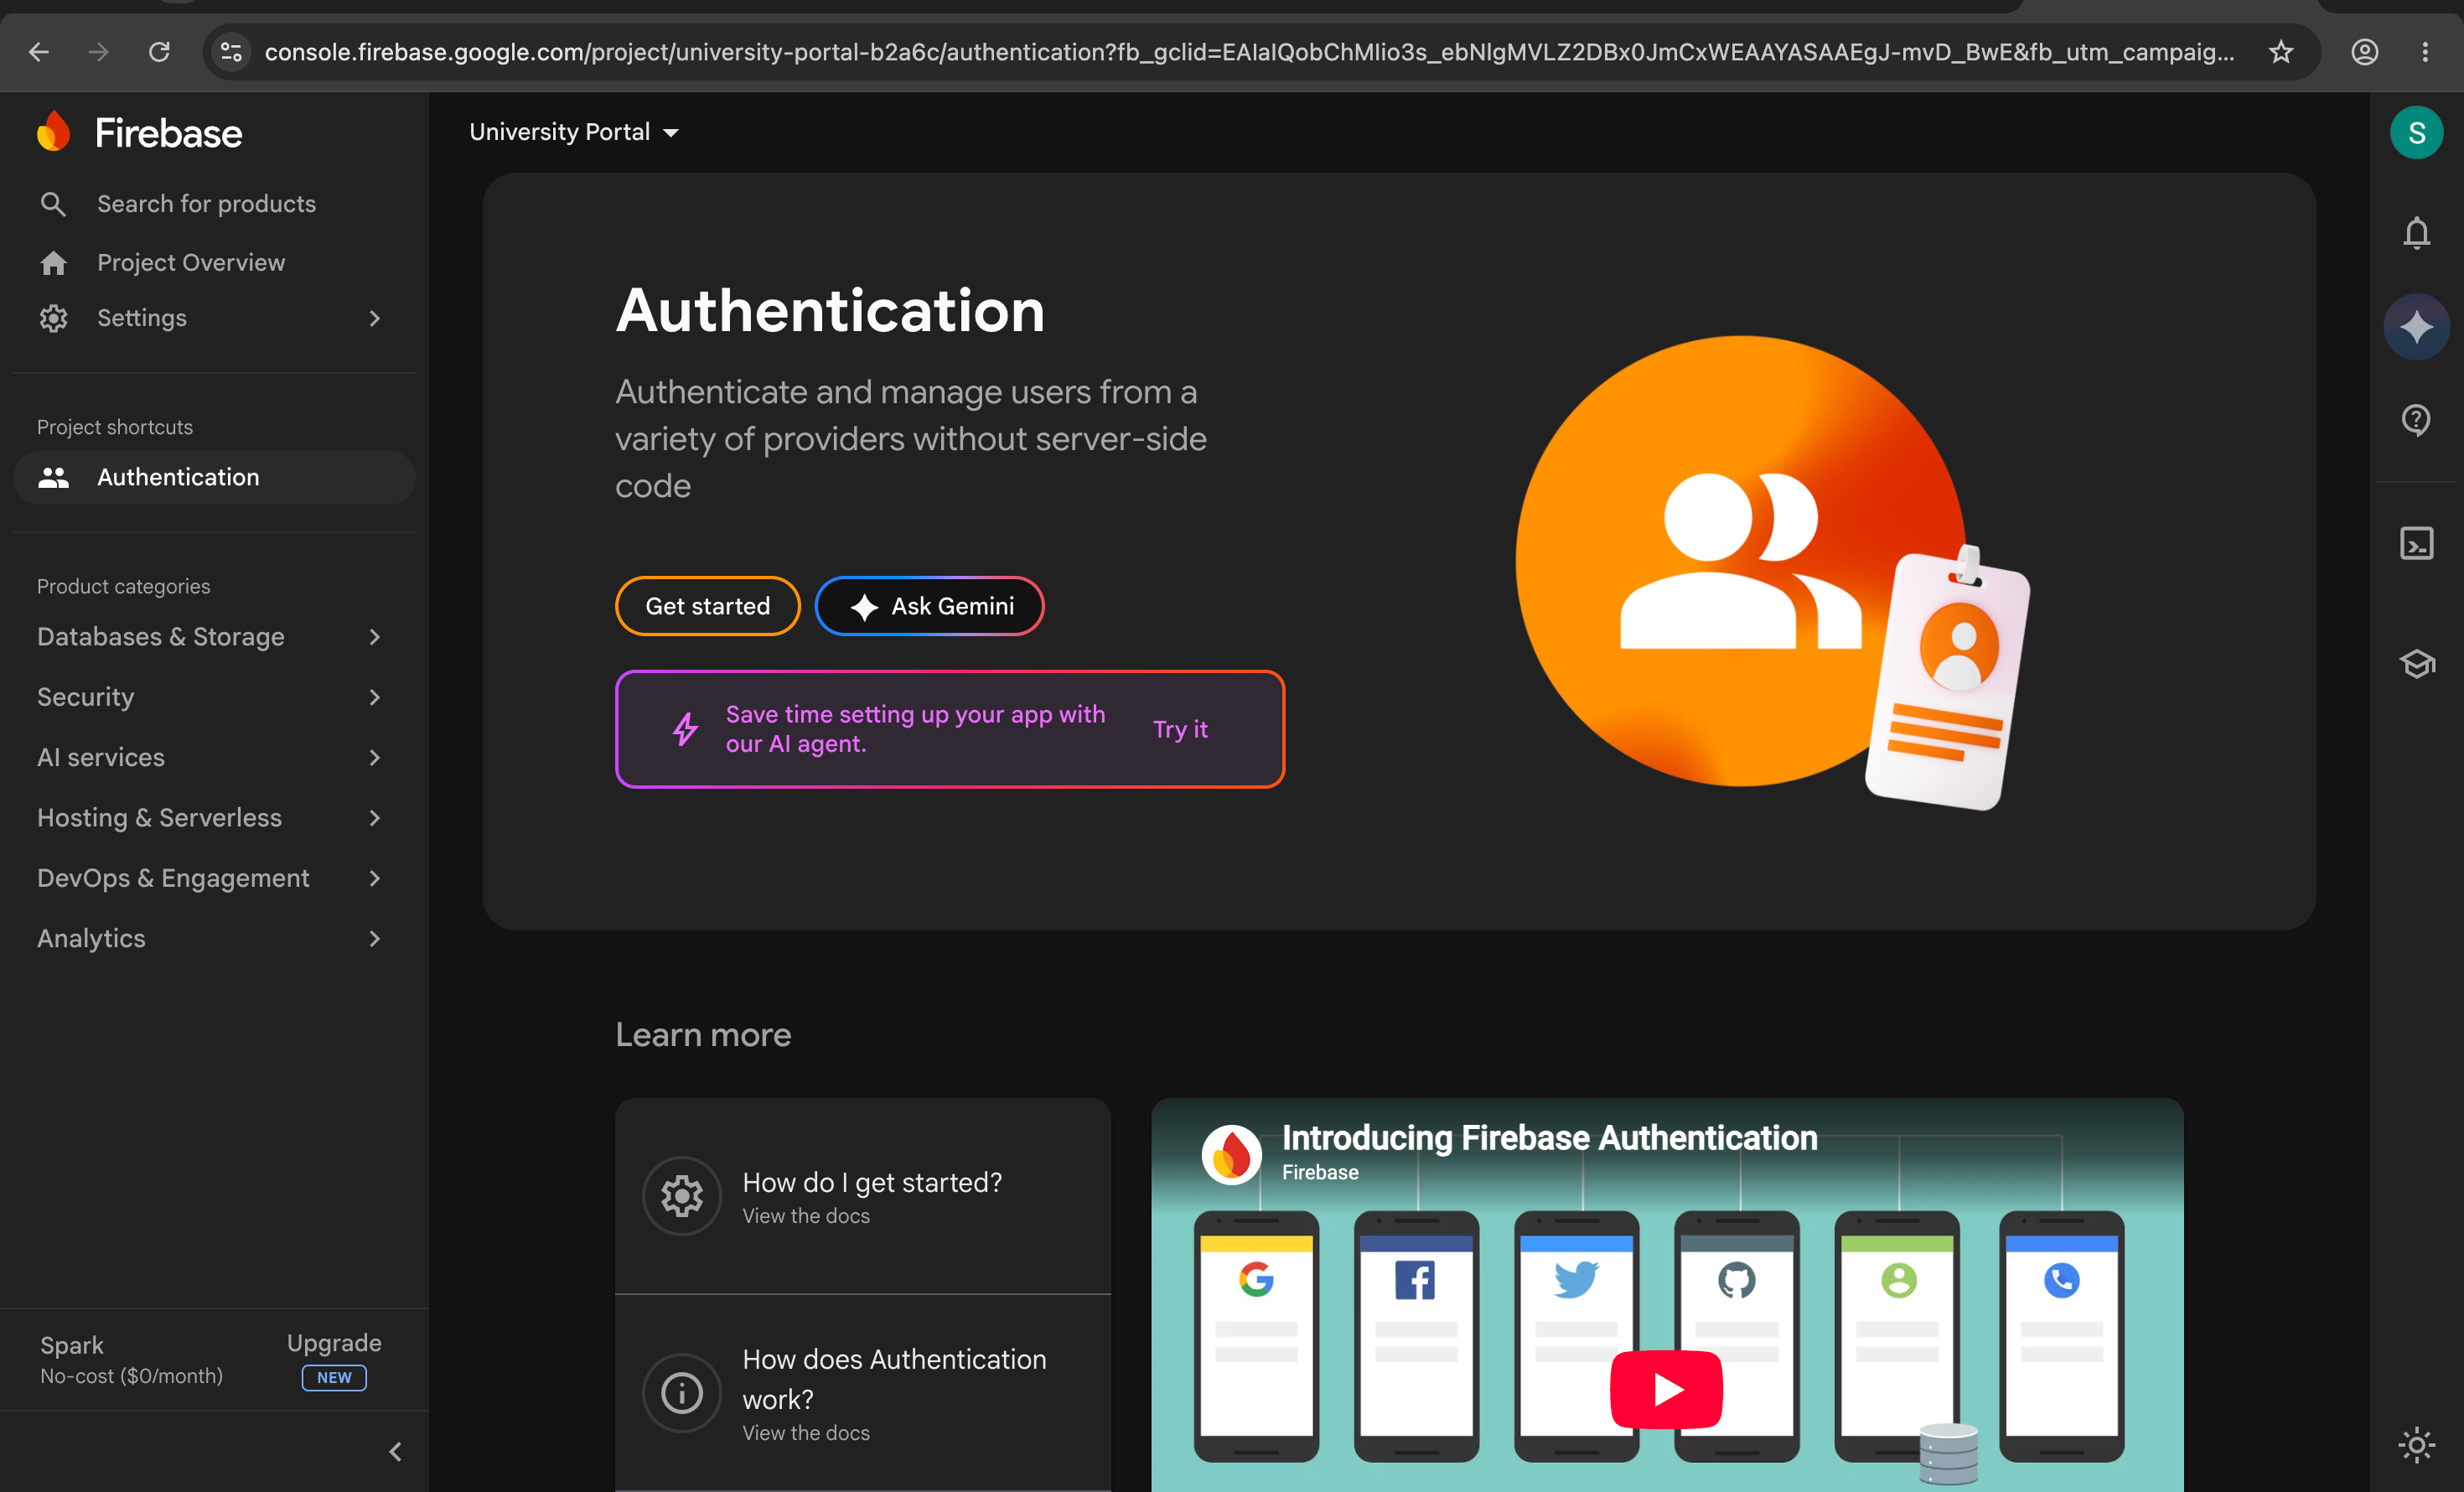This screenshot has width=2464, height=1492.
Task: Open the learning graduation cap icon
Action: (x=2416, y=664)
